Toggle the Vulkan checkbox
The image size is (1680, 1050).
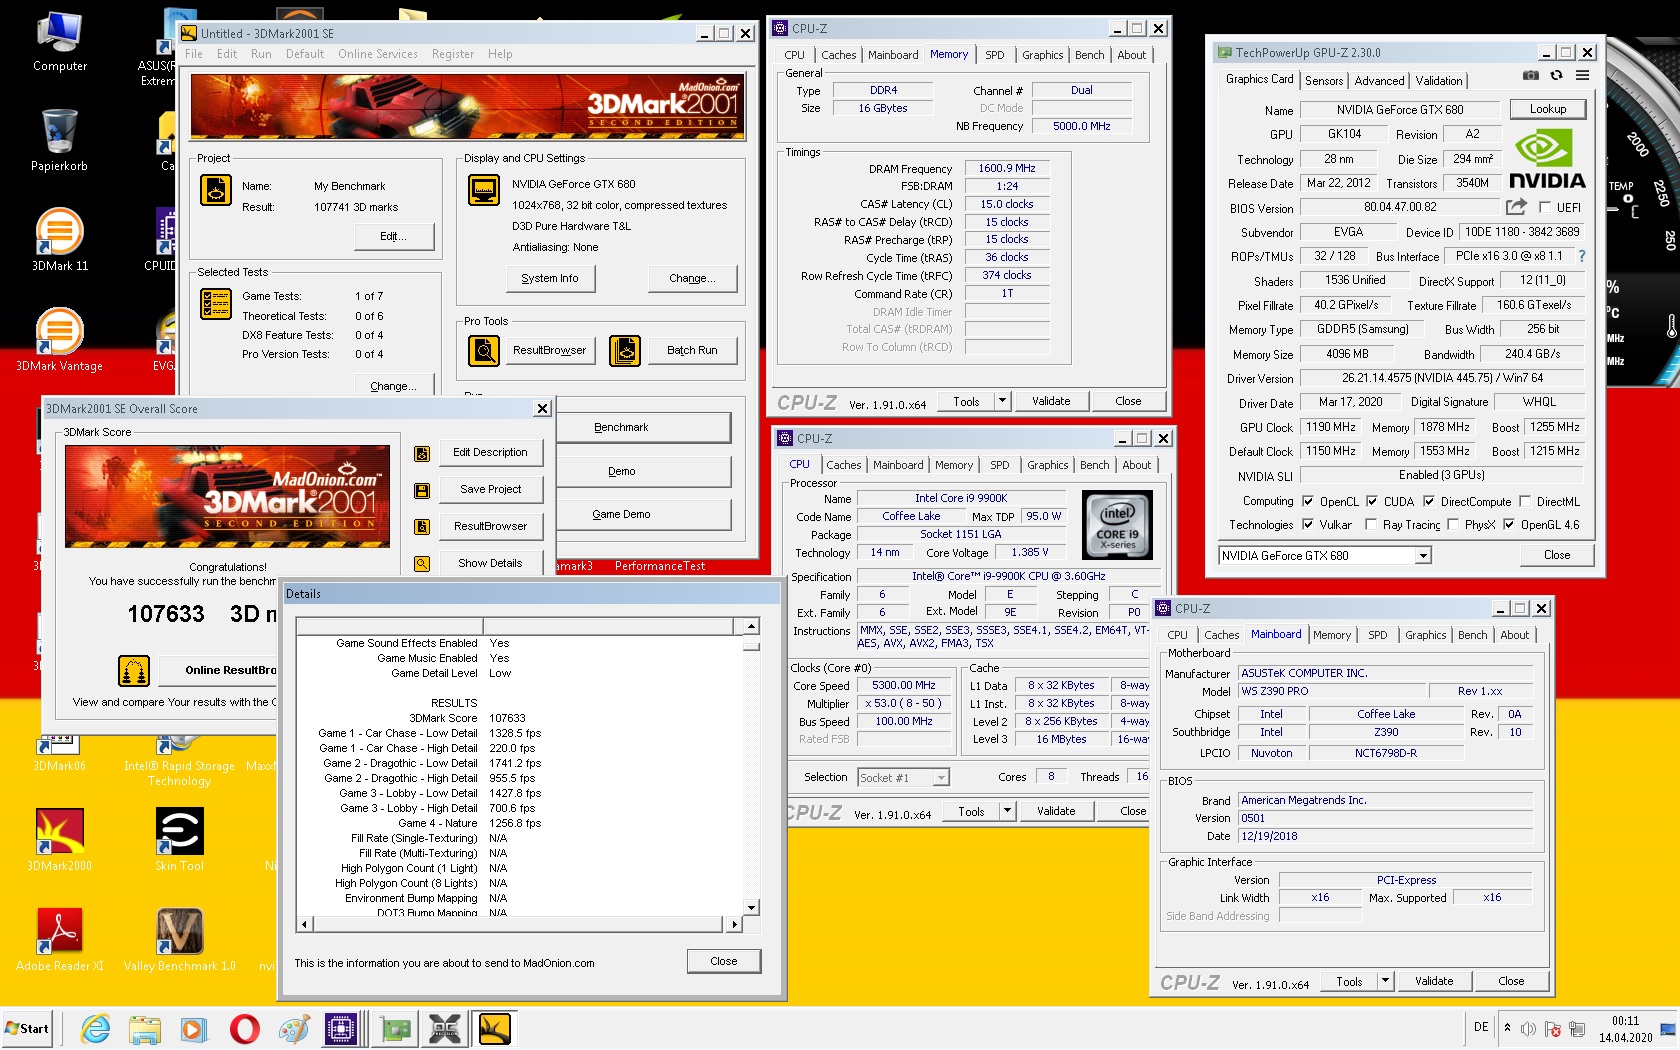tap(1308, 524)
